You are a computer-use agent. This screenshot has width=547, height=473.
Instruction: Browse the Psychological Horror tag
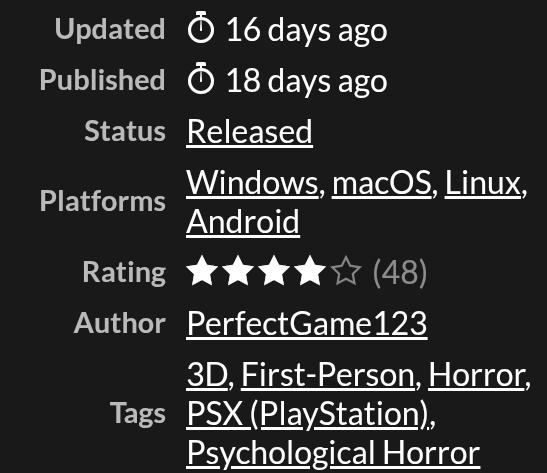pyautogui.click(x=334, y=453)
